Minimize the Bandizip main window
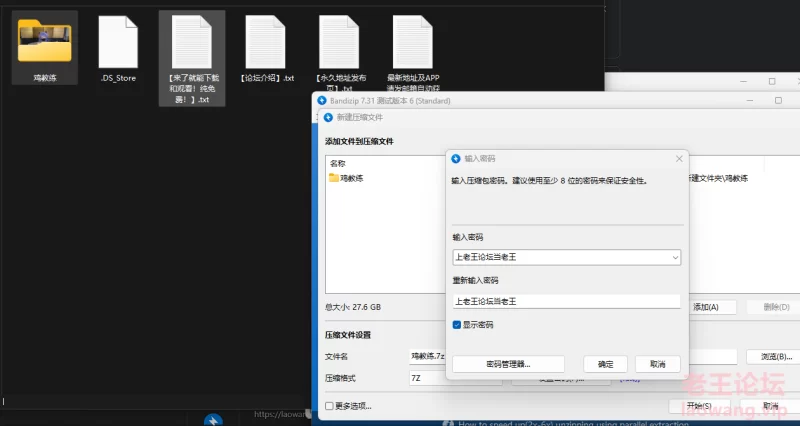Viewport: 800px width, 426px height. pos(749,101)
